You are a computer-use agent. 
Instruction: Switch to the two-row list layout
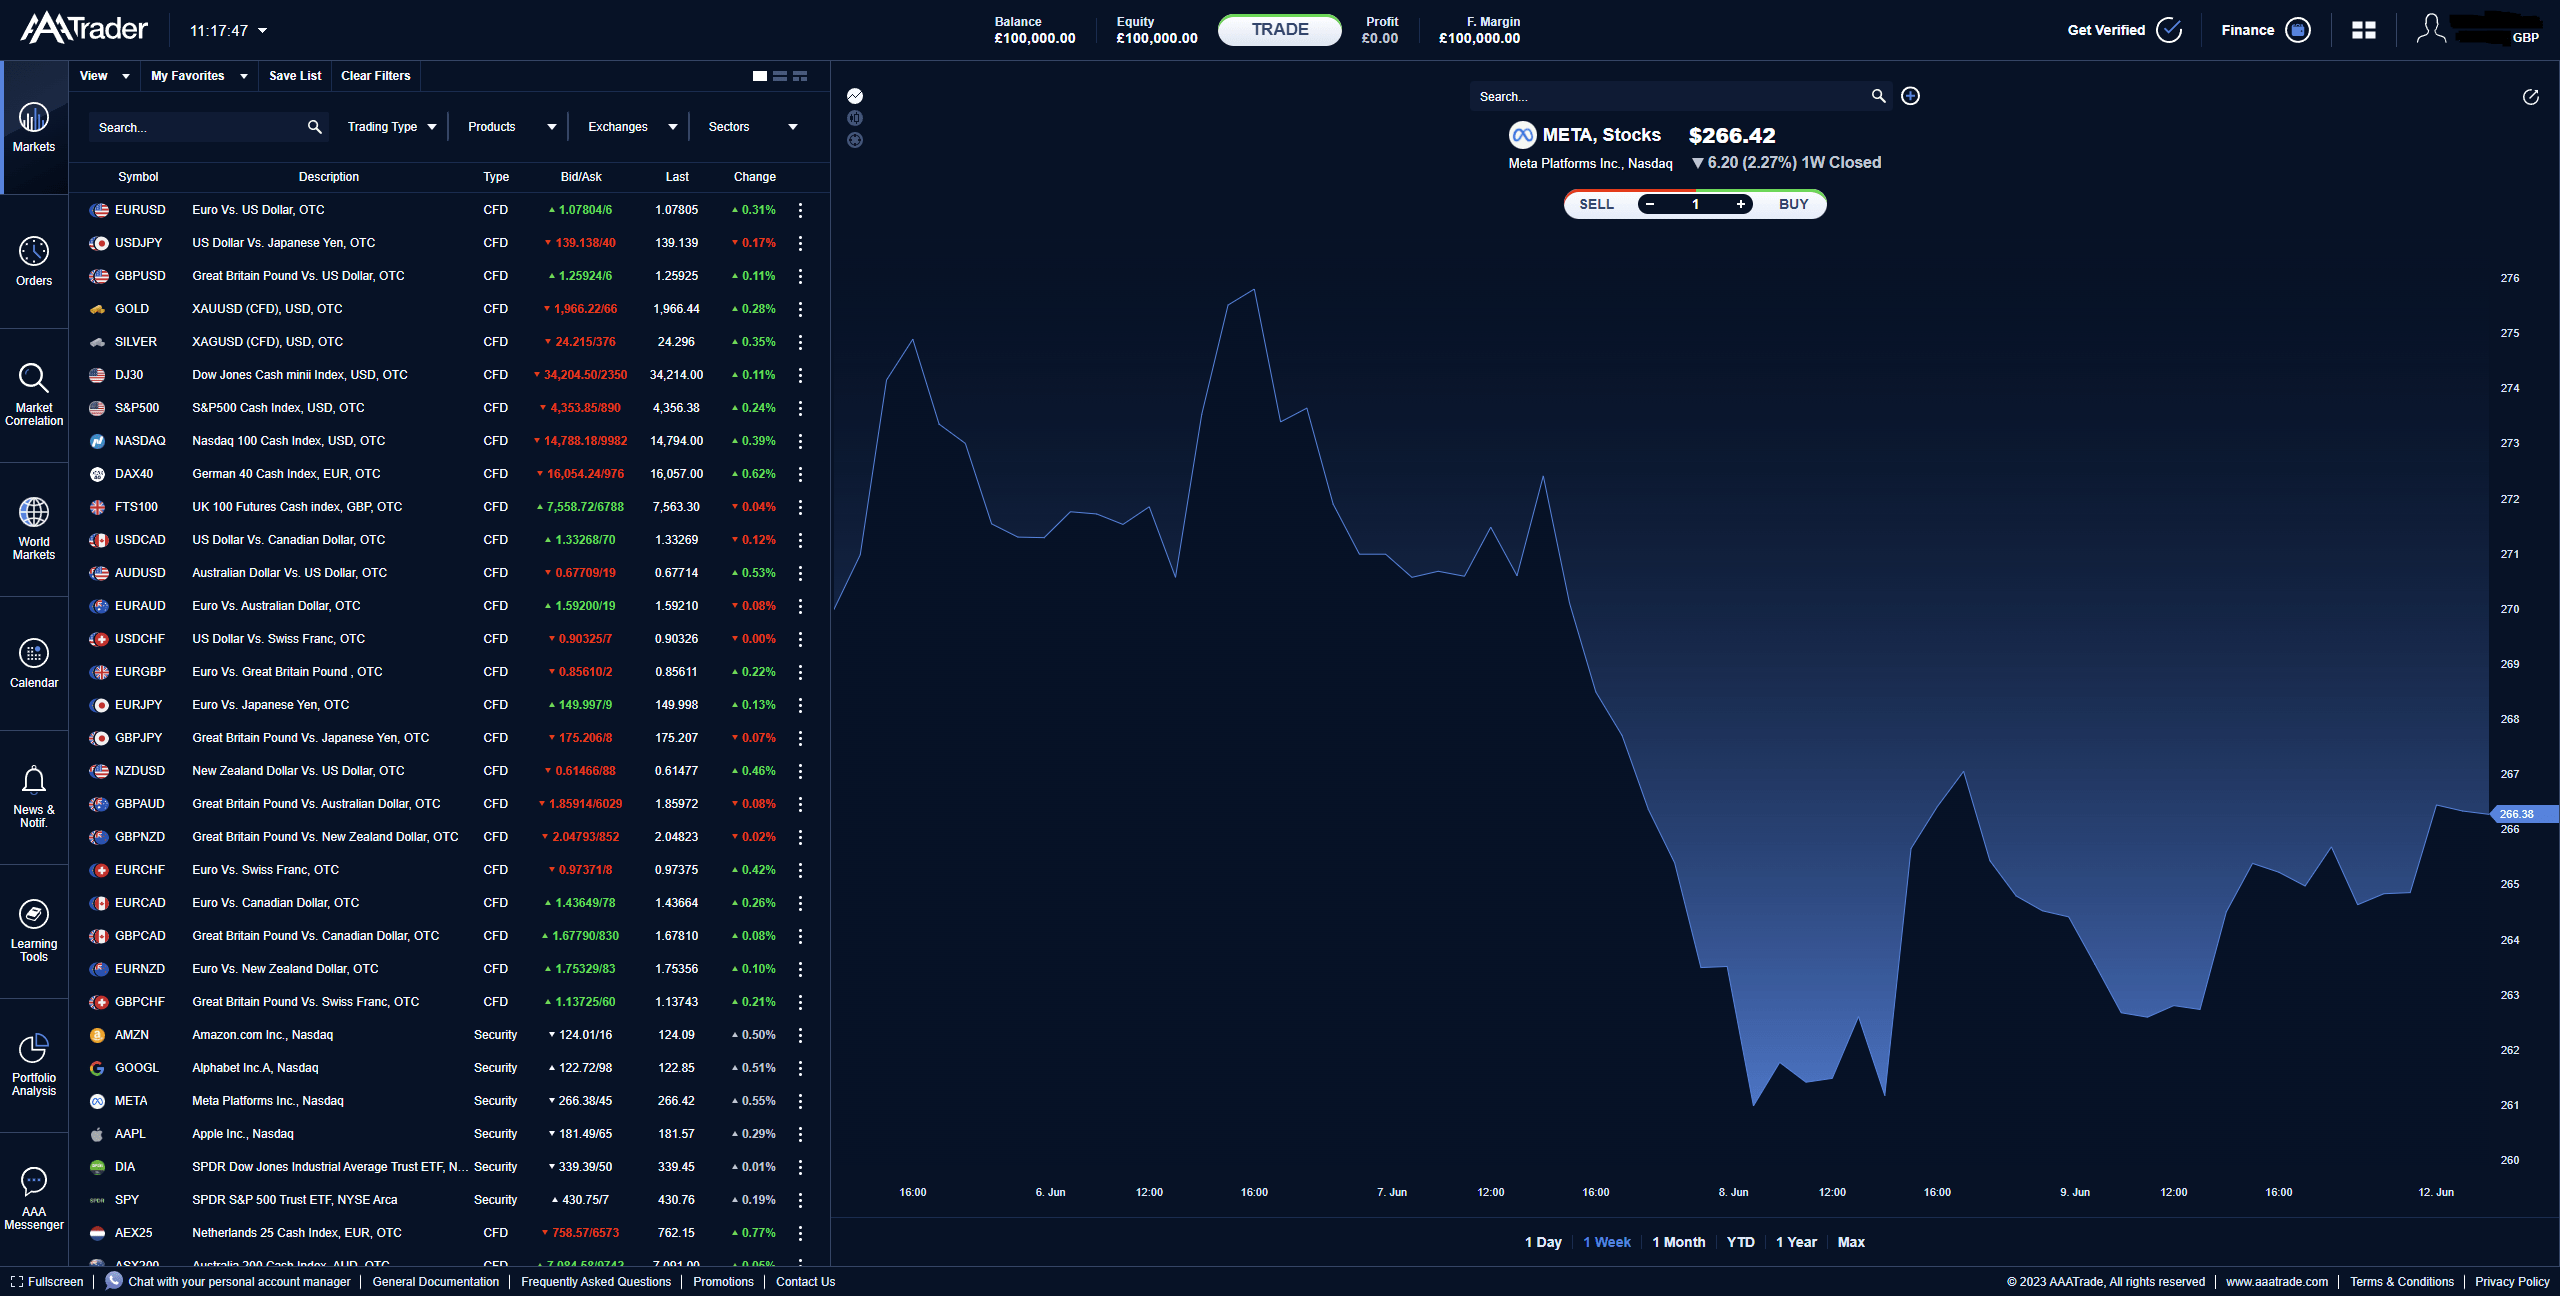(x=780, y=76)
